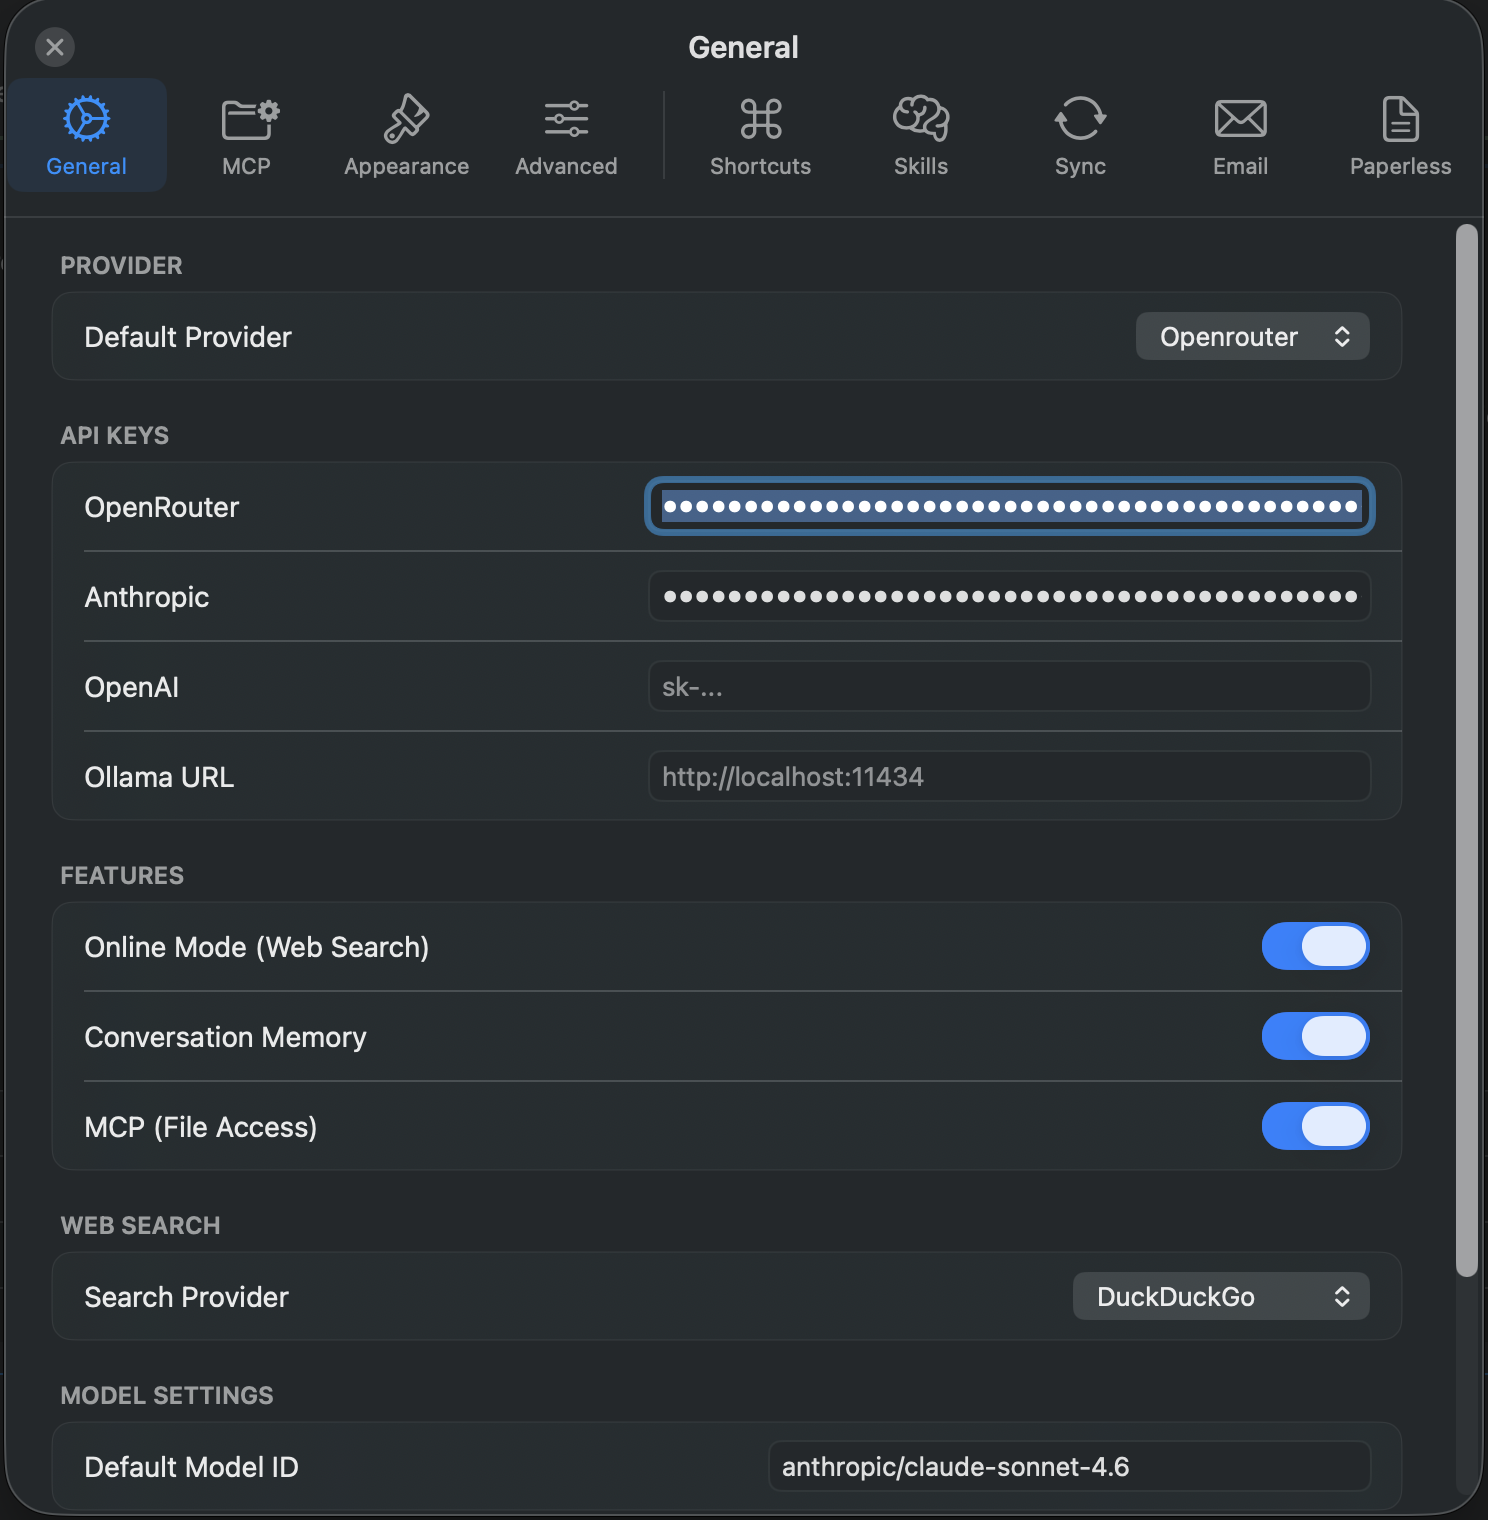The width and height of the screenshot is (1488, 1520).
Task: Edit the Default Model ID field
Action: [x=1068, y=1466]
